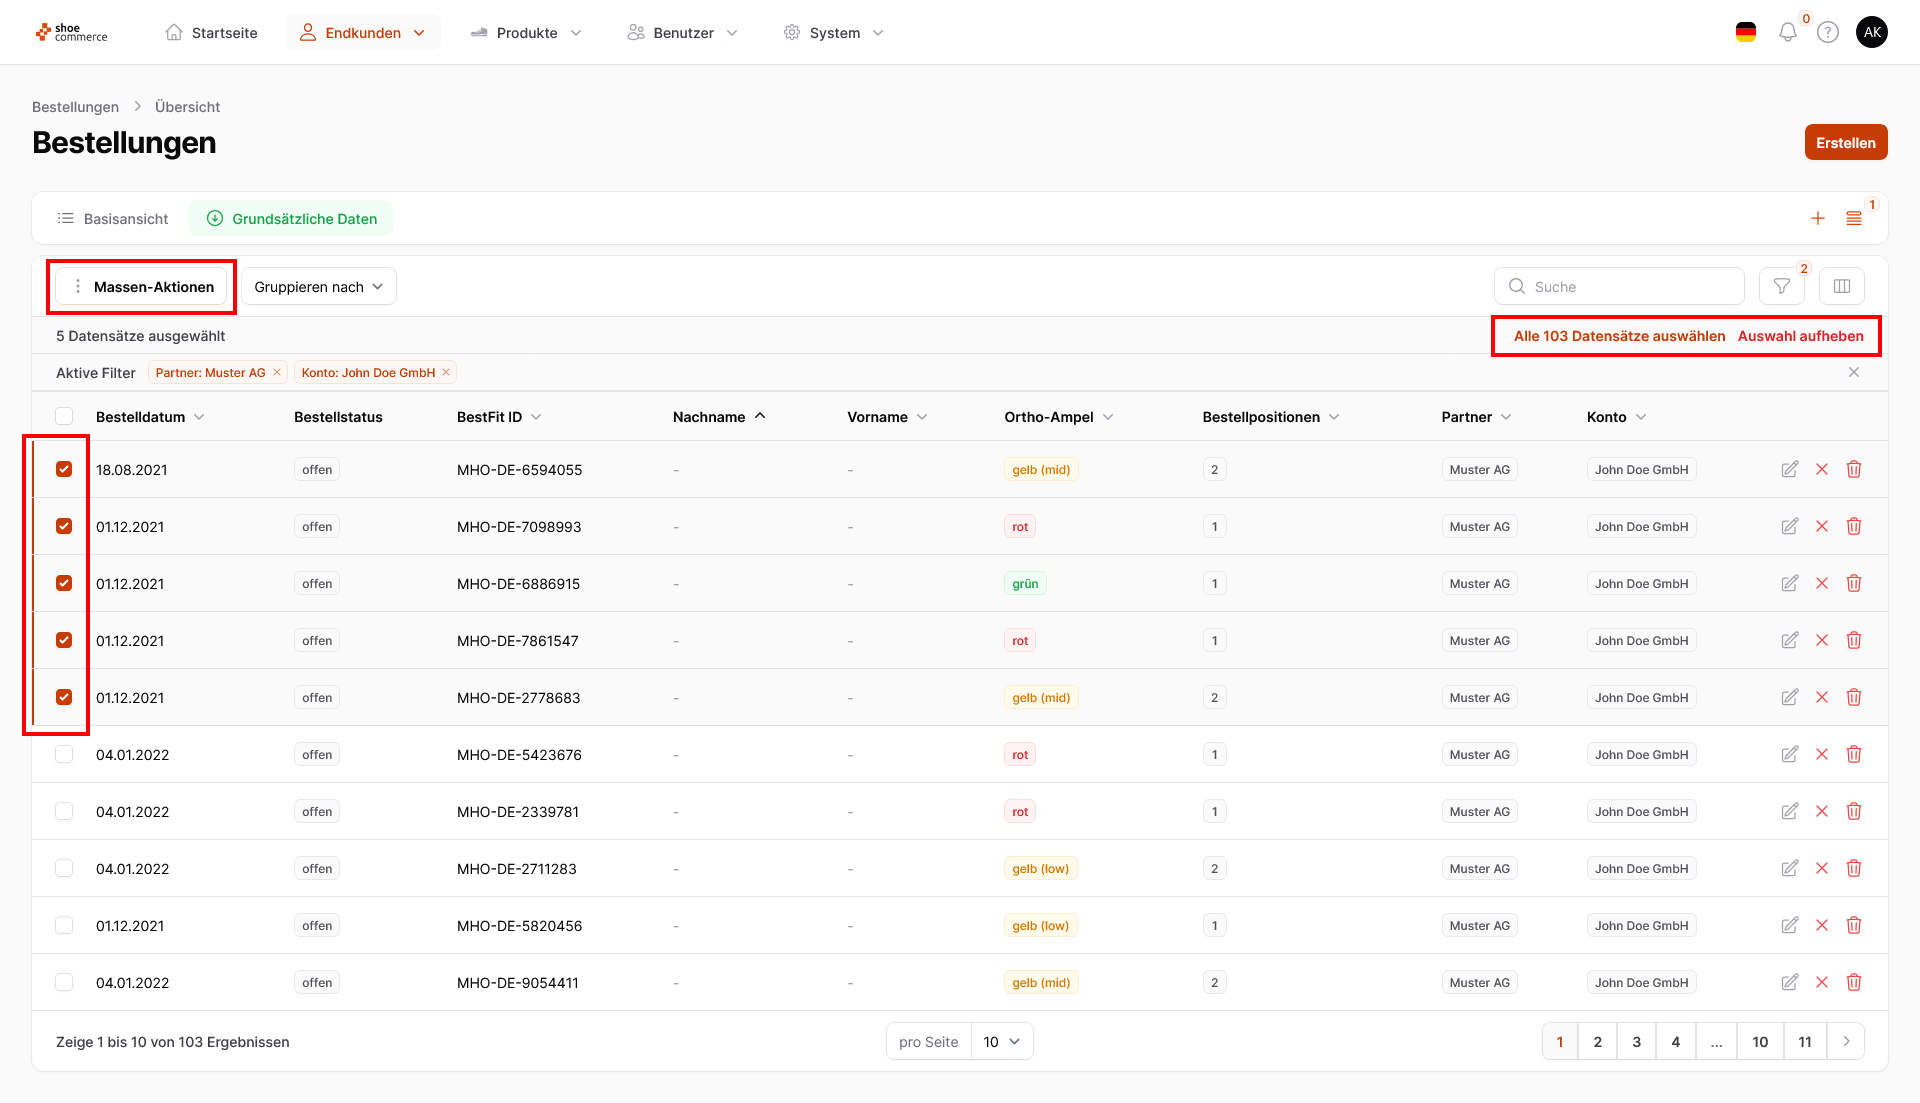This screenshot has height=1103, width=1920.
Task: Switch language via German flag icon
Action: coord(1746,33)
